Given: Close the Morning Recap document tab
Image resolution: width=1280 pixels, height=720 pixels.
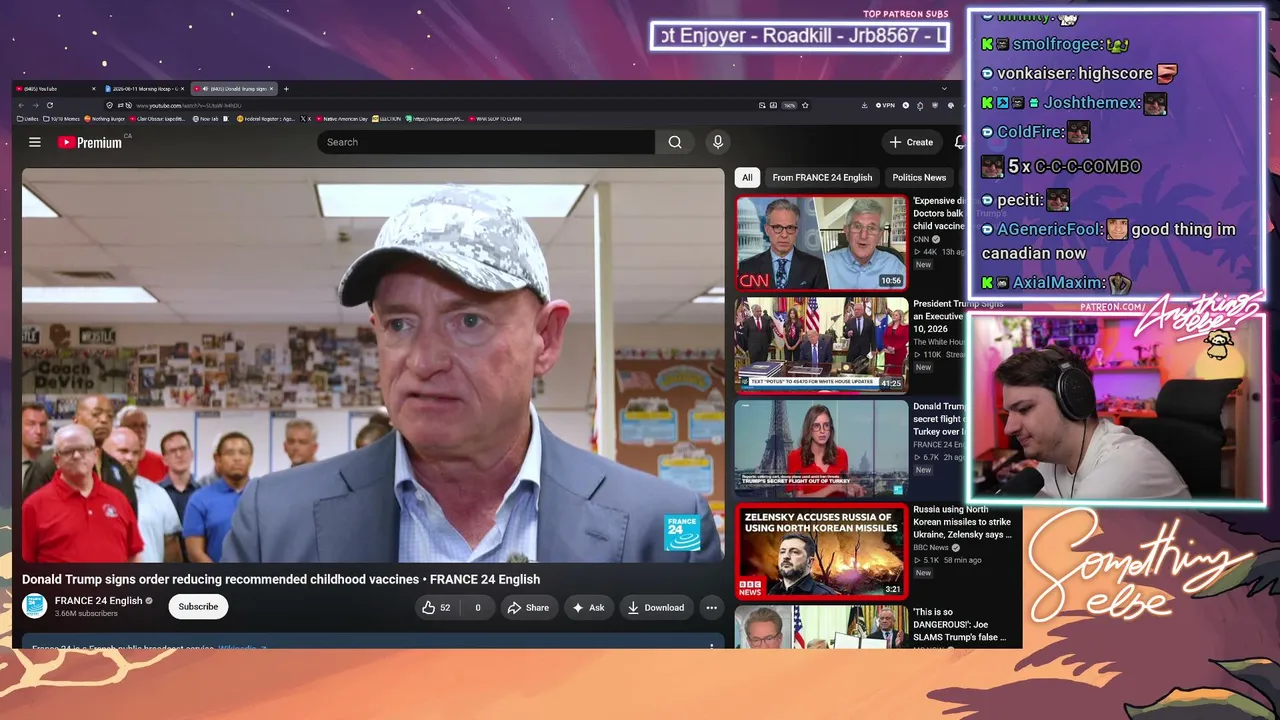Looking at the screenshot, I should tap(183, 89).
